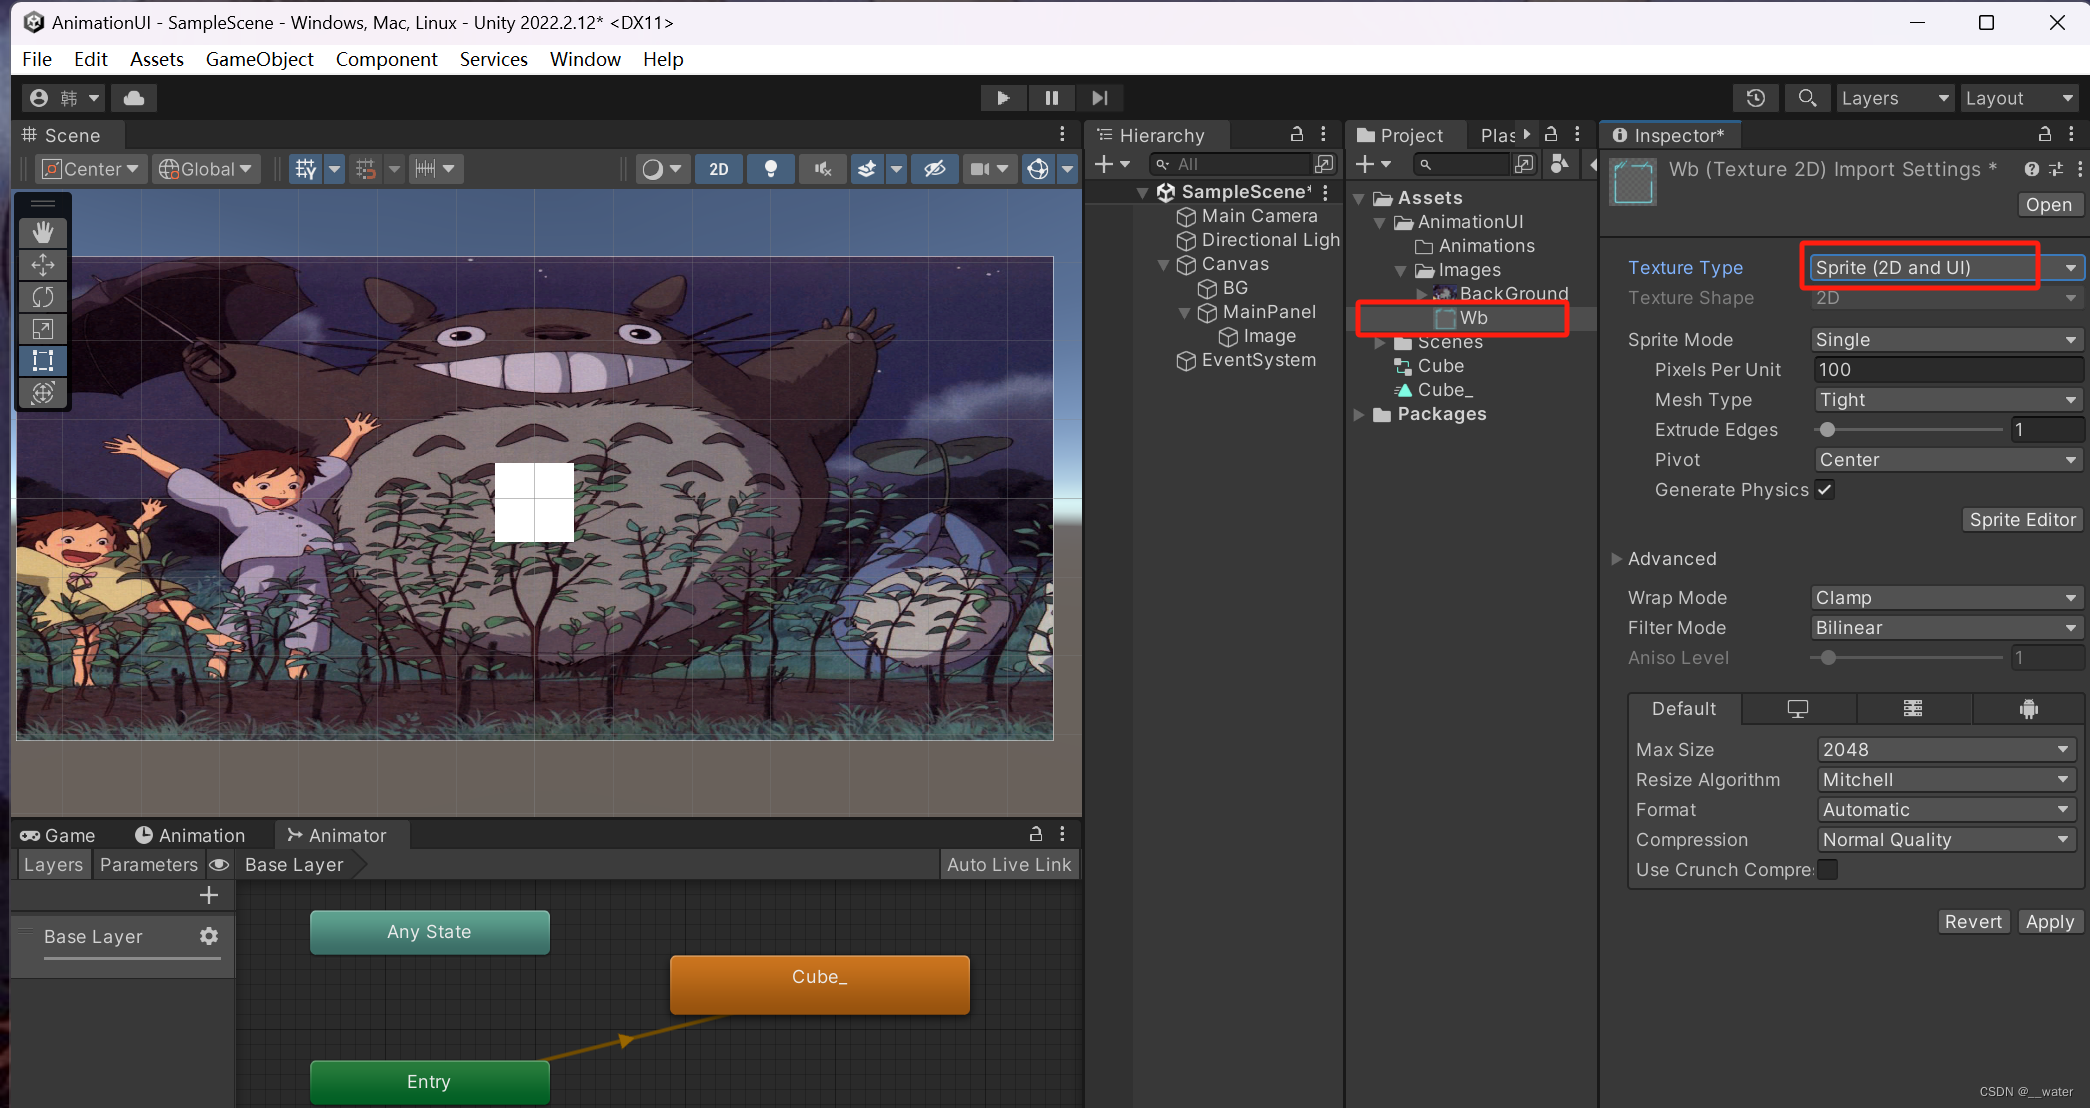Click the Play button
Image resolution: width=2090 pixels, height=1108 pixels.
point(1003,98)
